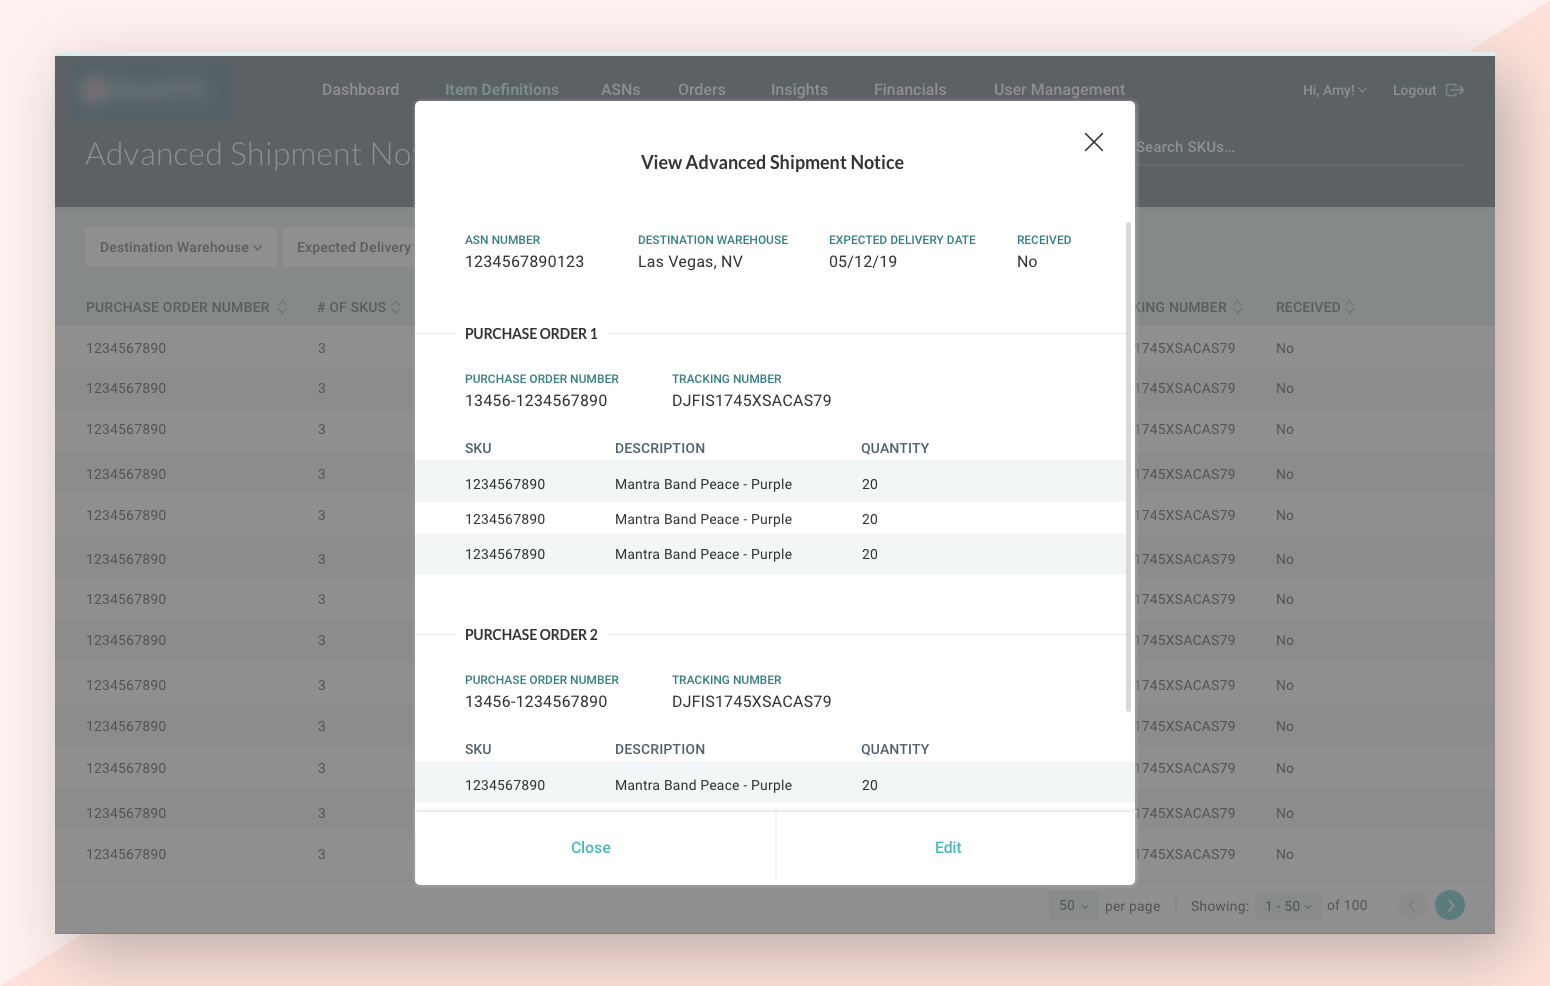This screenshot has width=1550, height=986.
Task: Go to previous page arrow
Action: [x=1412, y=905]
